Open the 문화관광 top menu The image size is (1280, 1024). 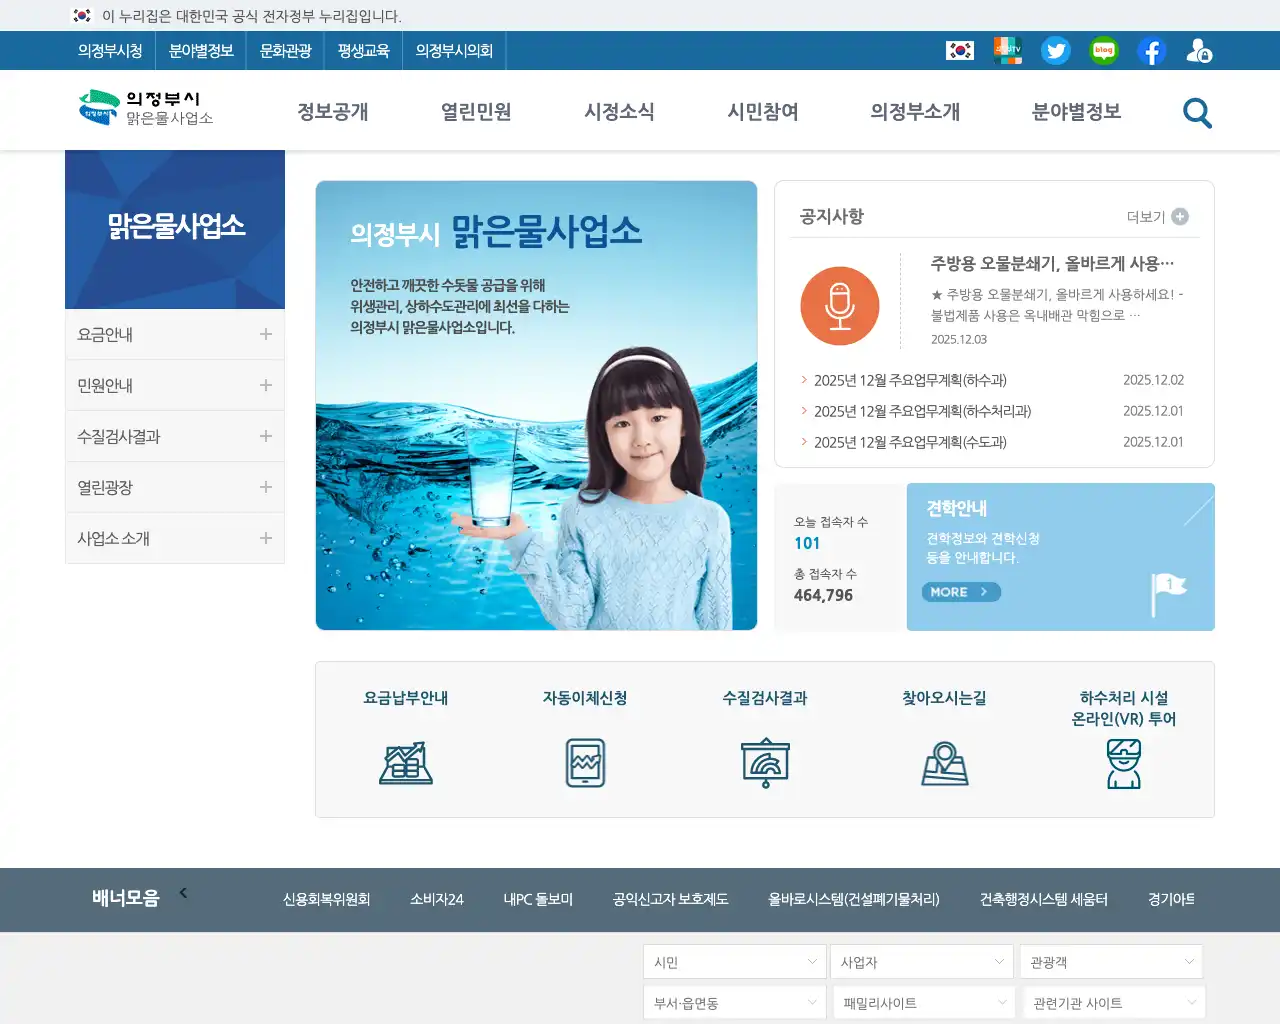point(286,50)
